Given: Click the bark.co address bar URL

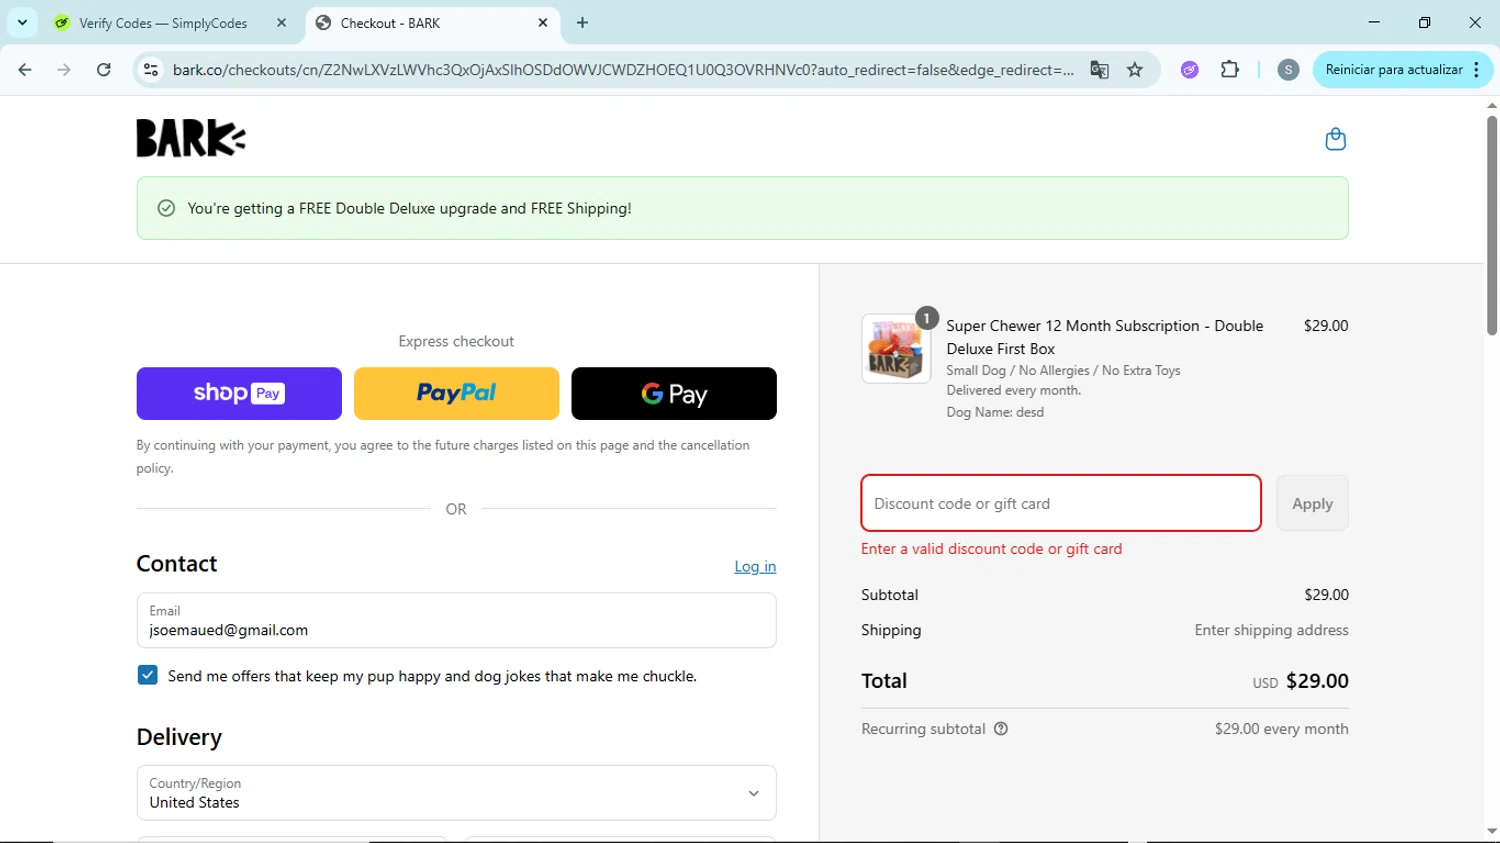Looking at the screenshot, I should point(623,70).
